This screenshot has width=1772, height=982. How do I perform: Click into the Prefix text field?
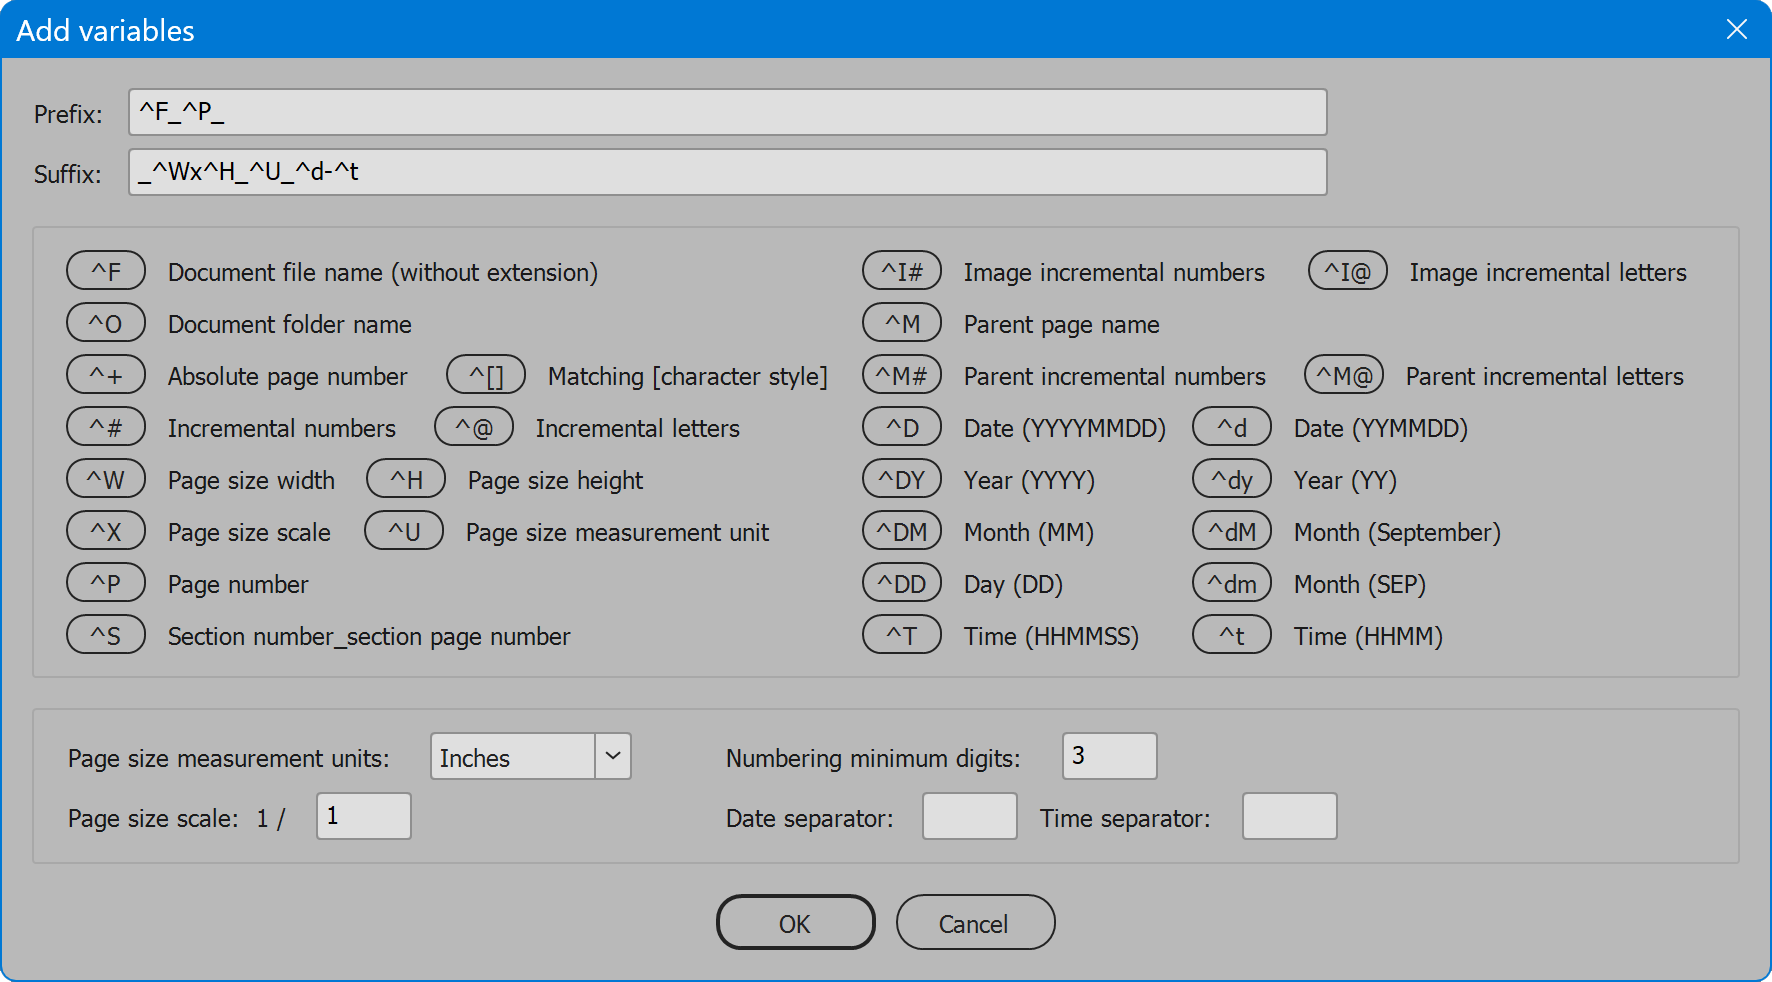728,112
